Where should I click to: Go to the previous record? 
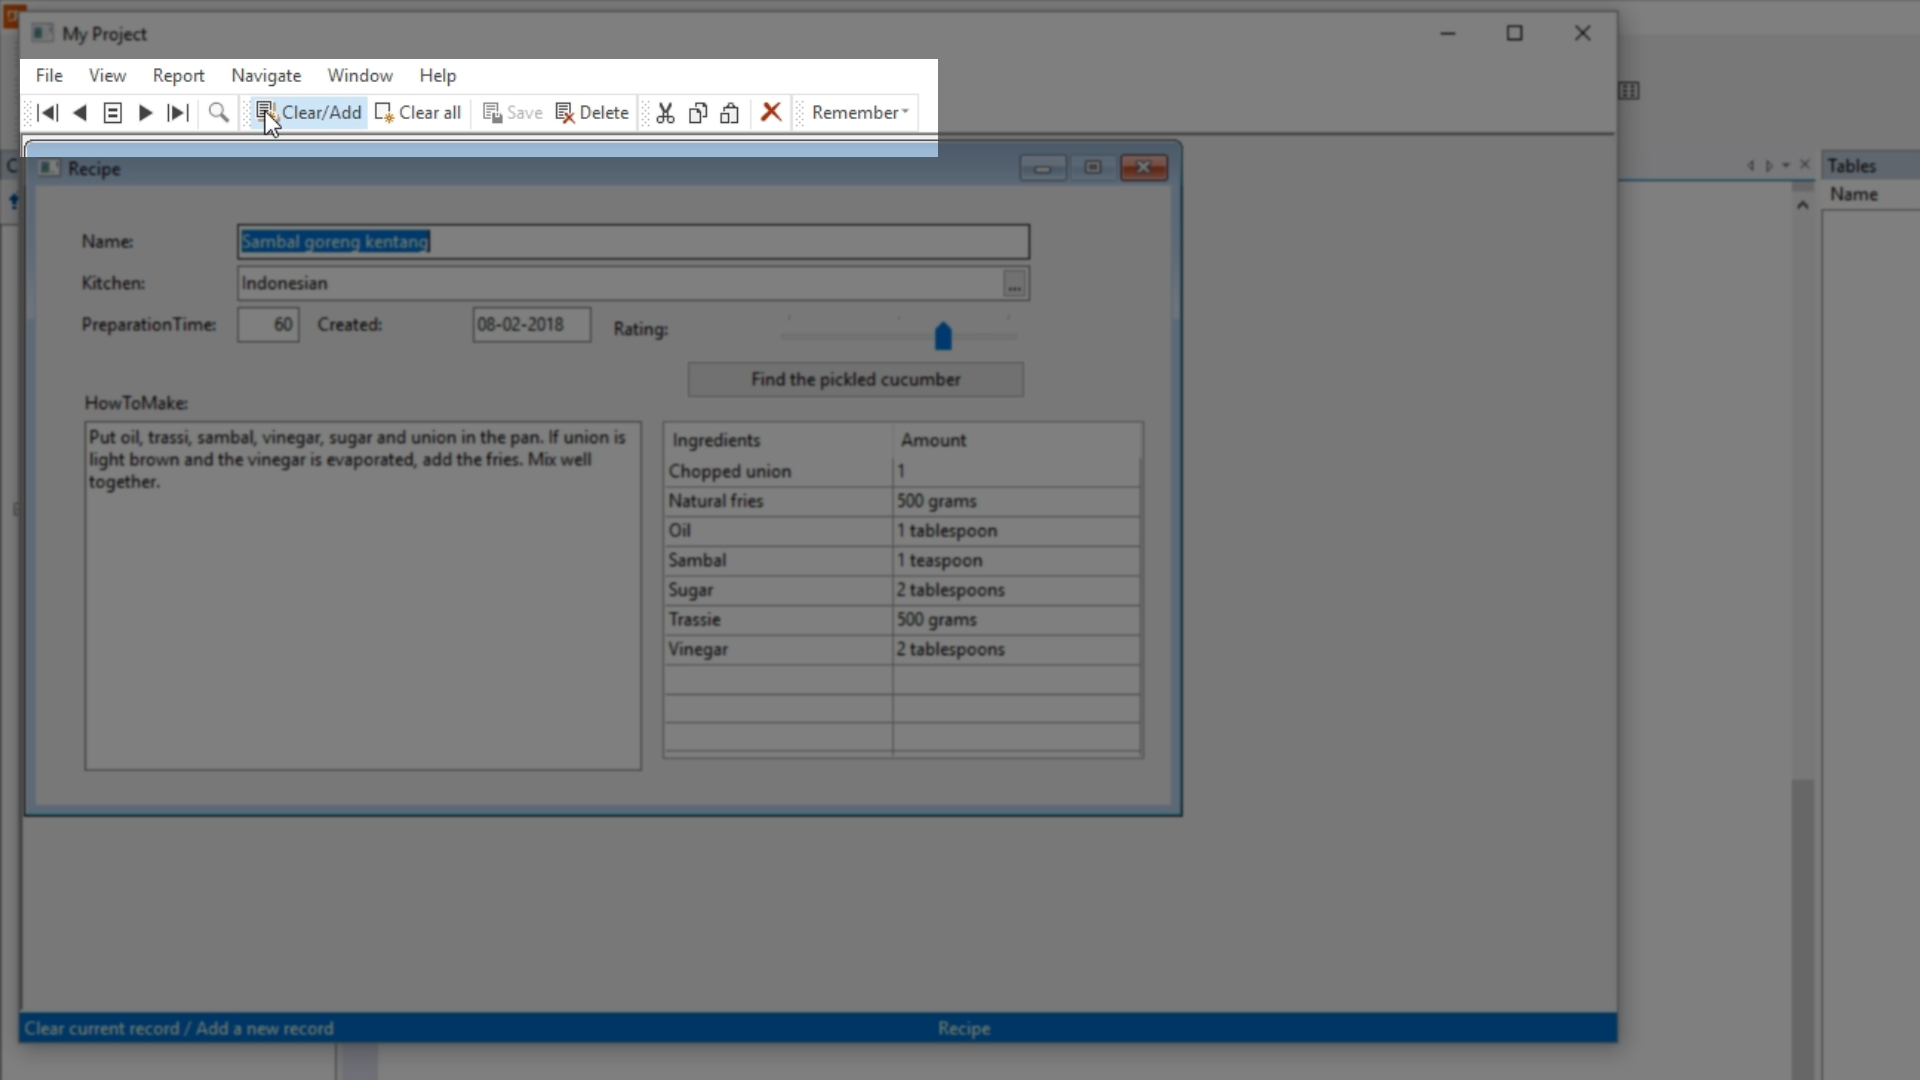click(80, 113)
